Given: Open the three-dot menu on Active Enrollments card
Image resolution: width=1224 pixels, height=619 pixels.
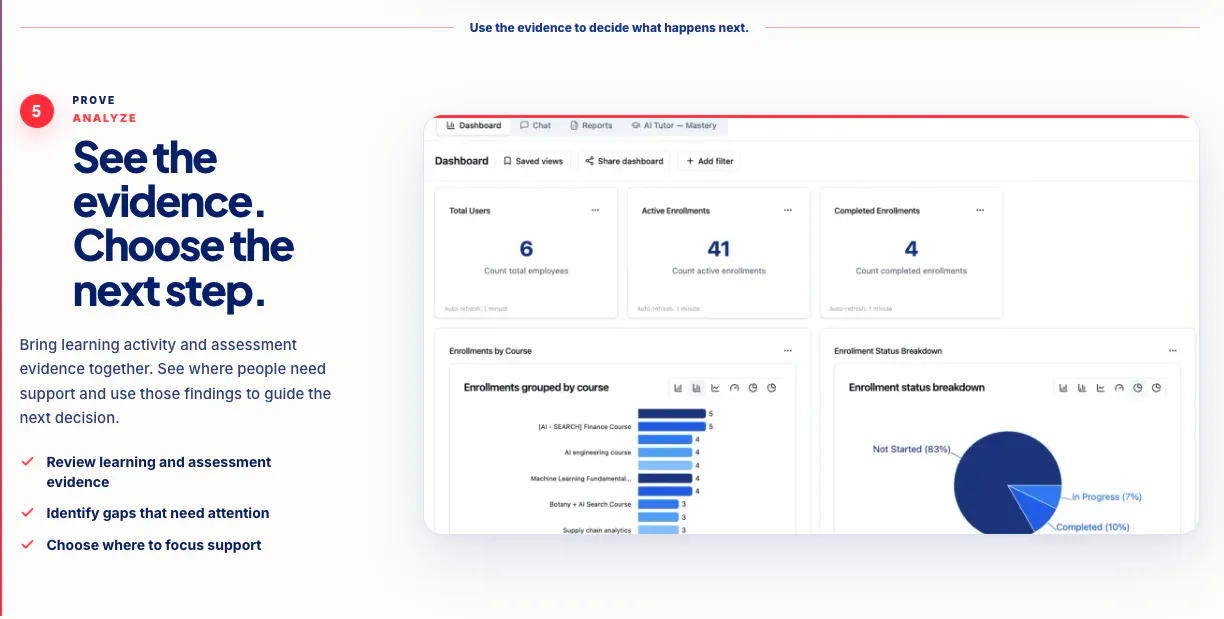Looking at the screenshot, I should click(x=788, y=210).
